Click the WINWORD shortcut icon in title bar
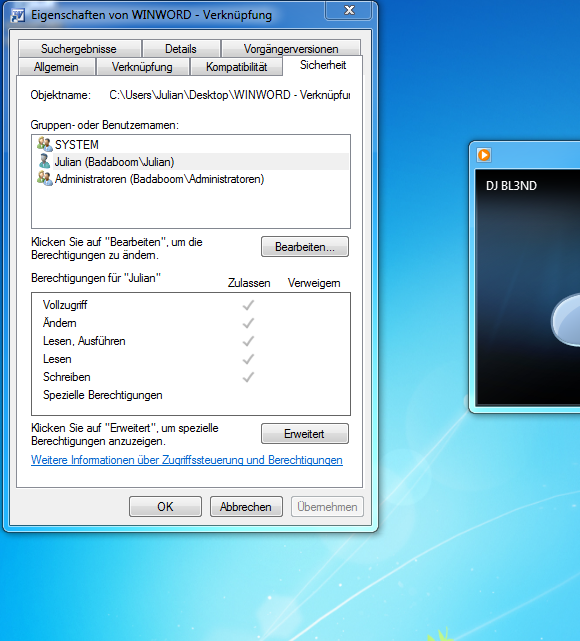This screenshot has height=641, width=580. pos(18,16)
